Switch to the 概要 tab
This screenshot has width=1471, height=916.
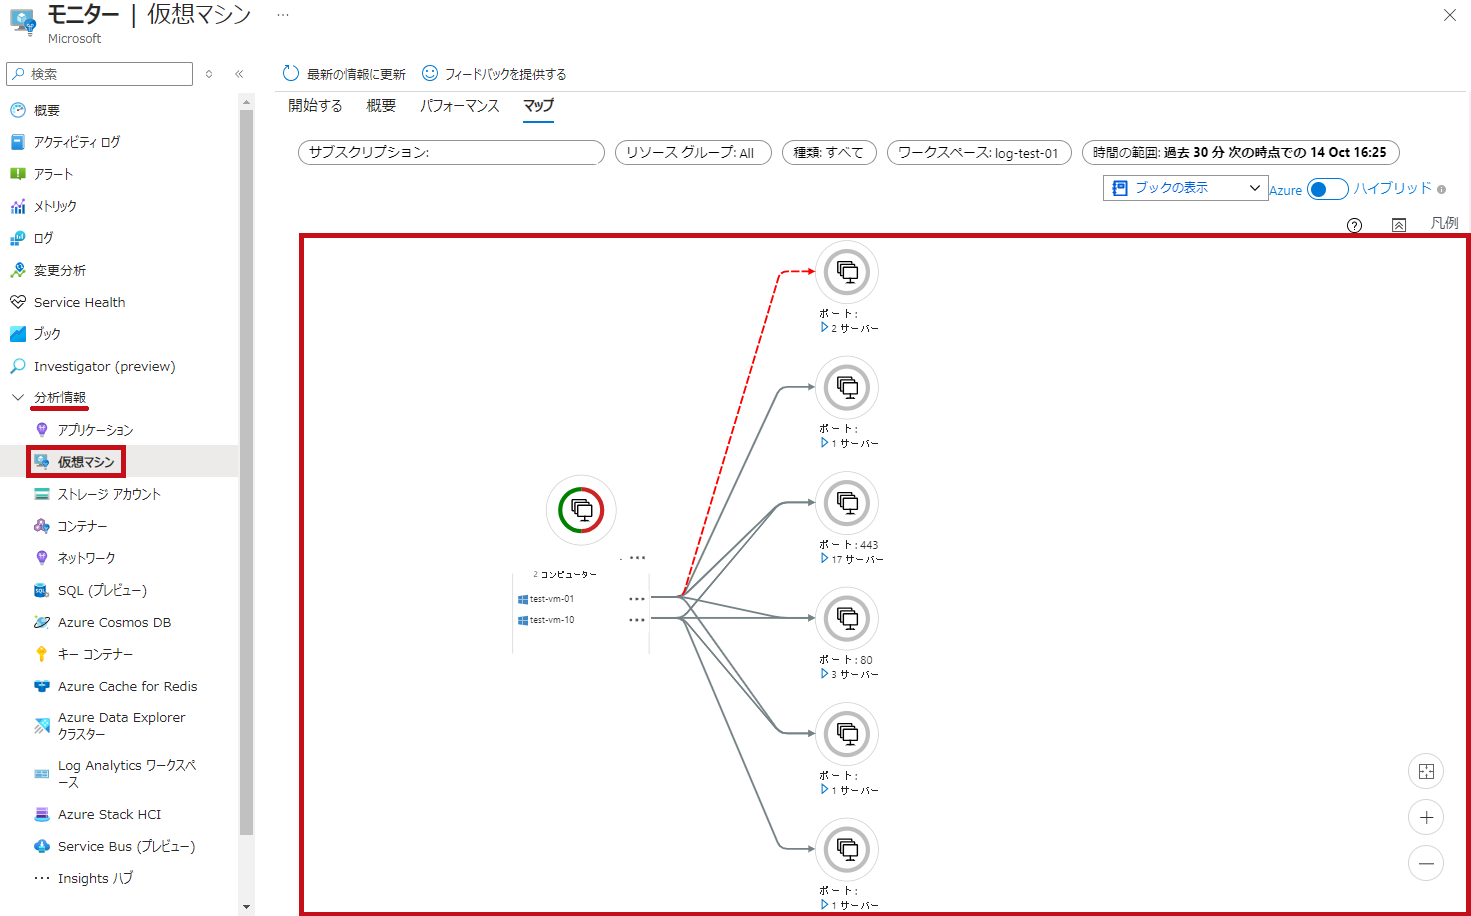[381, 105]
